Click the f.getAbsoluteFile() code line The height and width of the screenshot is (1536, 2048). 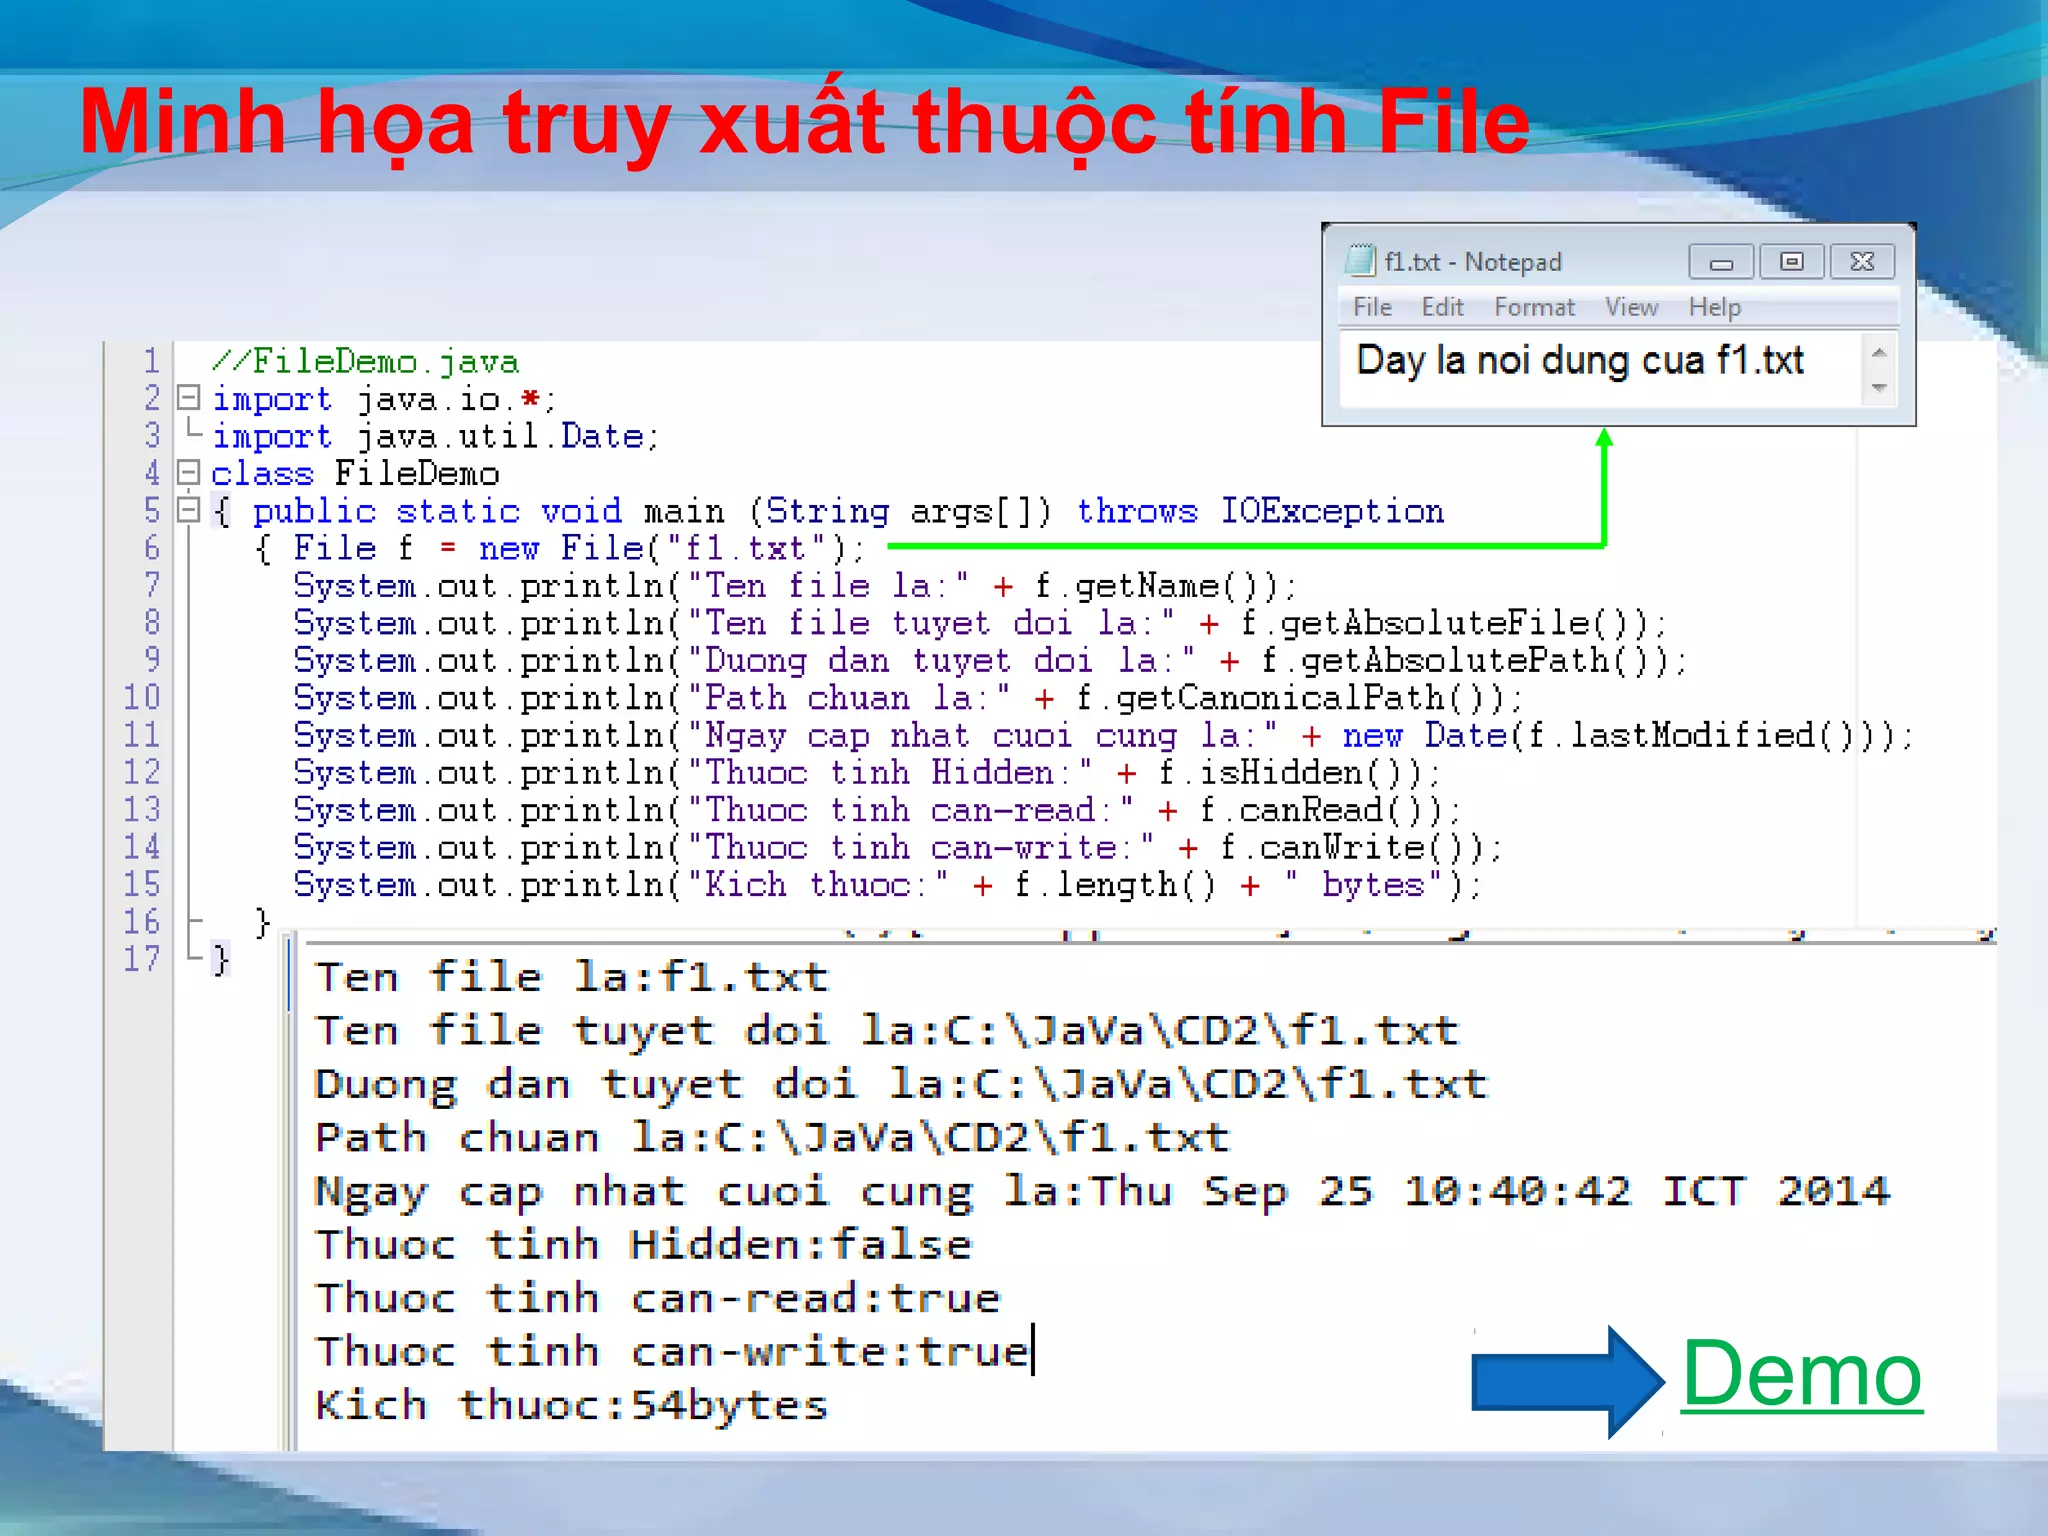point(980,623)
